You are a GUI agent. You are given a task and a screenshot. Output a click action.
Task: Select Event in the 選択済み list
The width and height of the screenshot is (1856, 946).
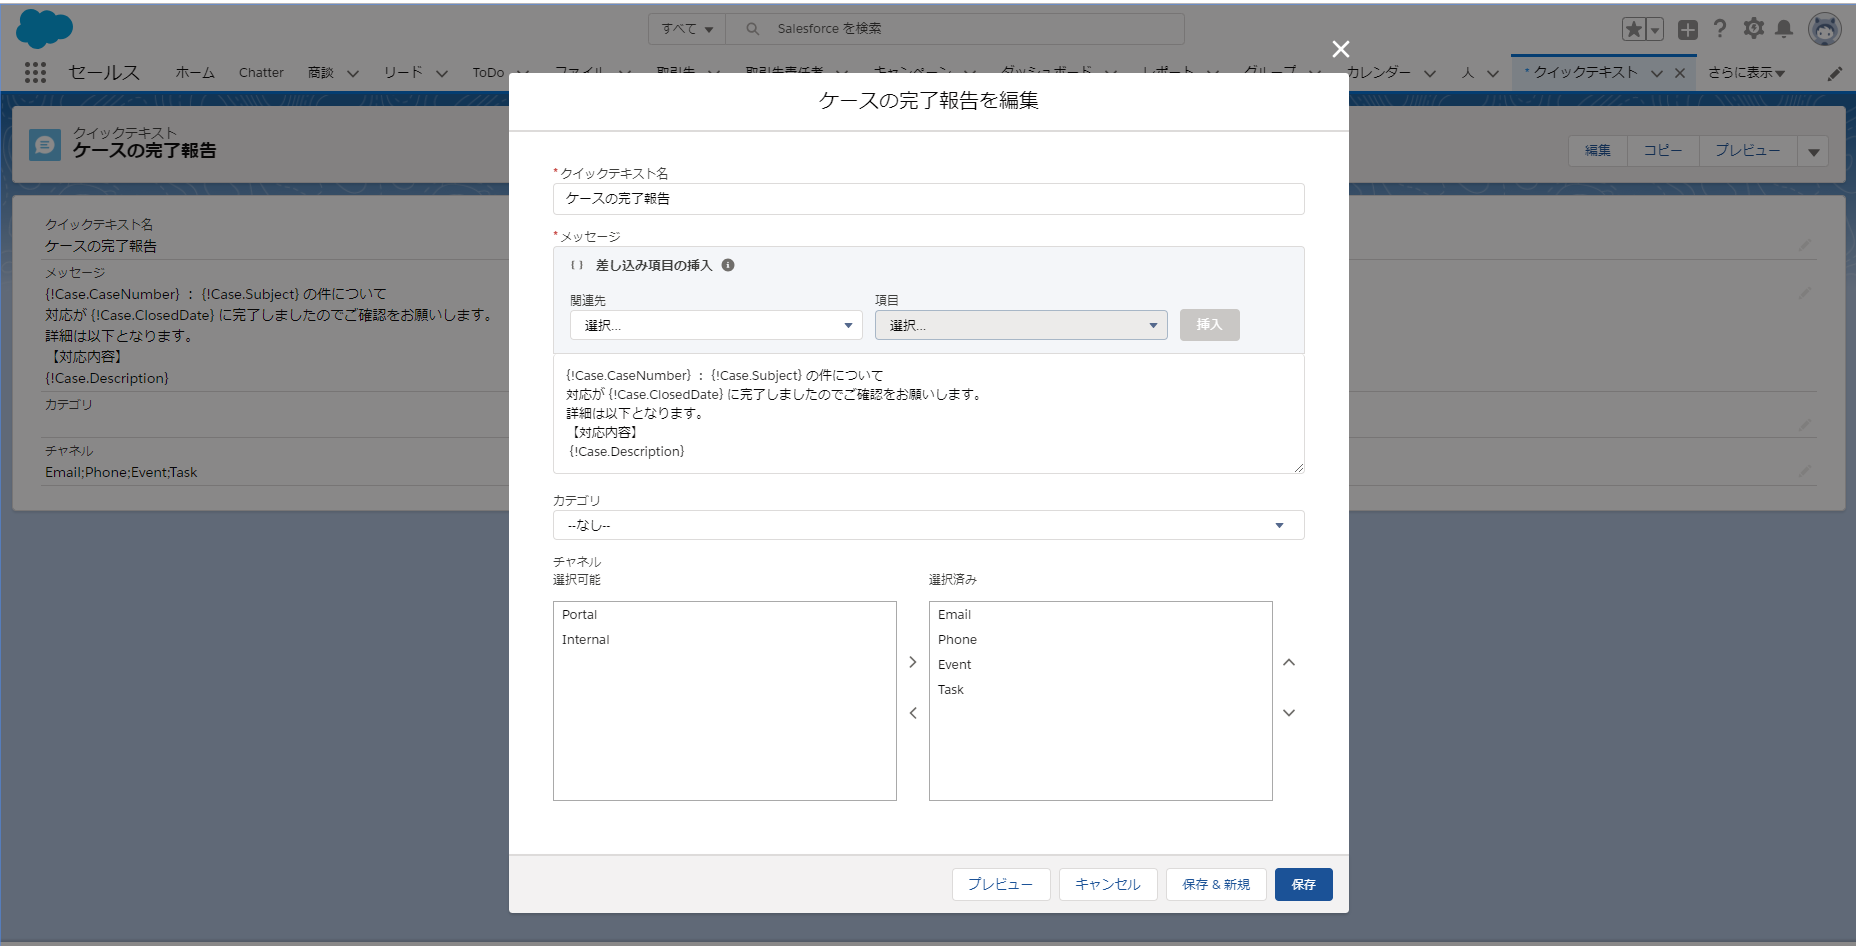coord(1100,664)
